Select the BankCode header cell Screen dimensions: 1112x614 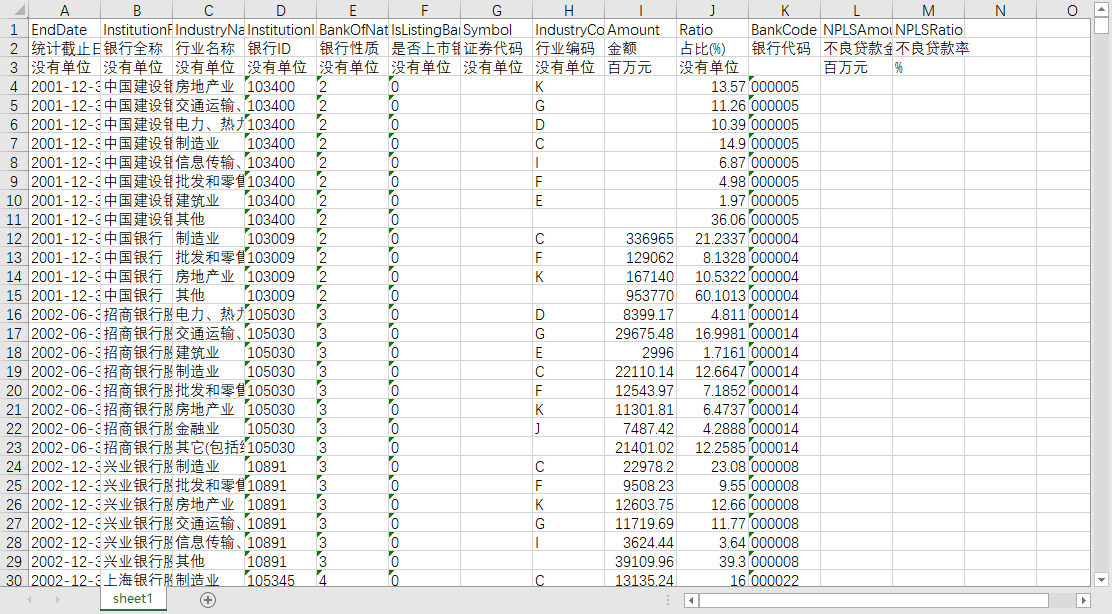coord(784,30)
